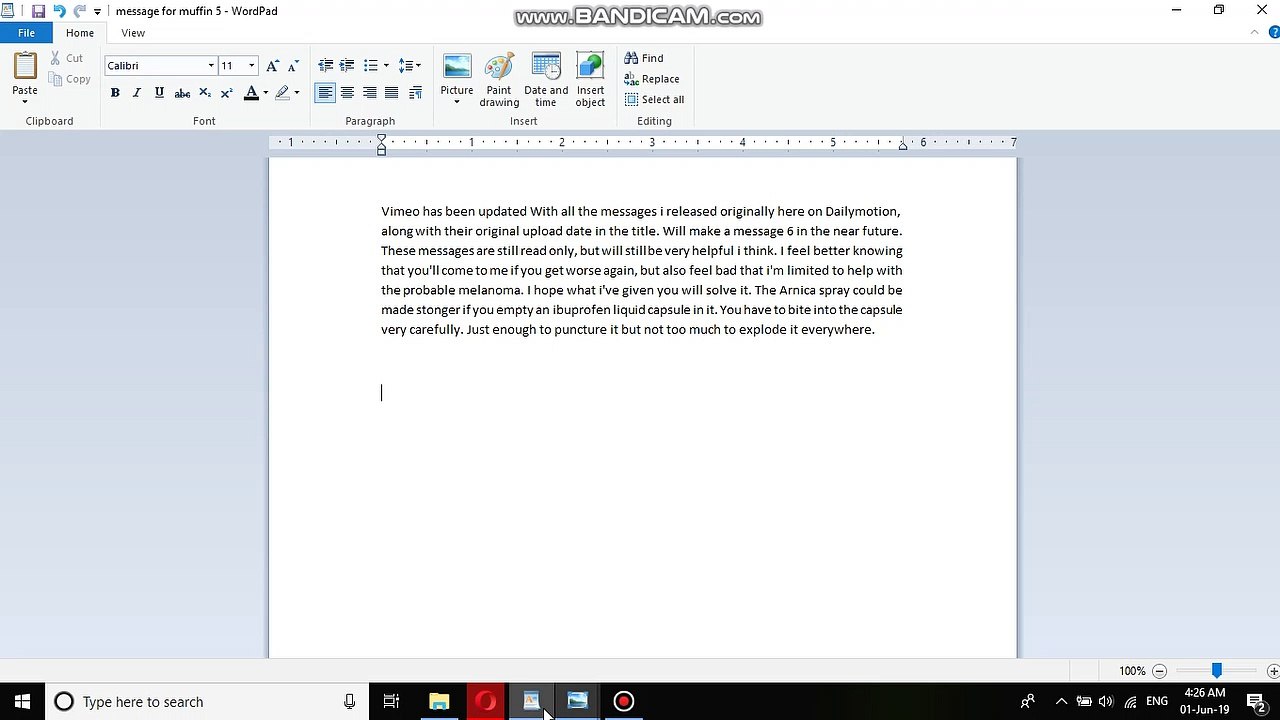Open File Explorer from the taskbar
This screenshot has height=720, width=1280.
point(439,701)
